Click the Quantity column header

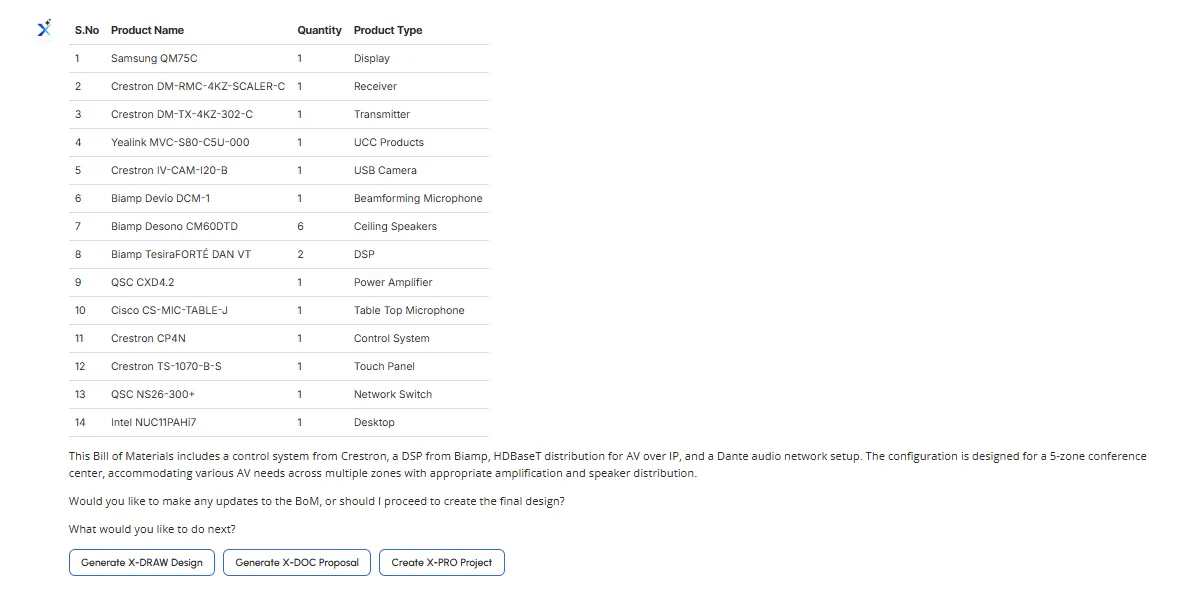pyautogui.click(x=319, y=31)
